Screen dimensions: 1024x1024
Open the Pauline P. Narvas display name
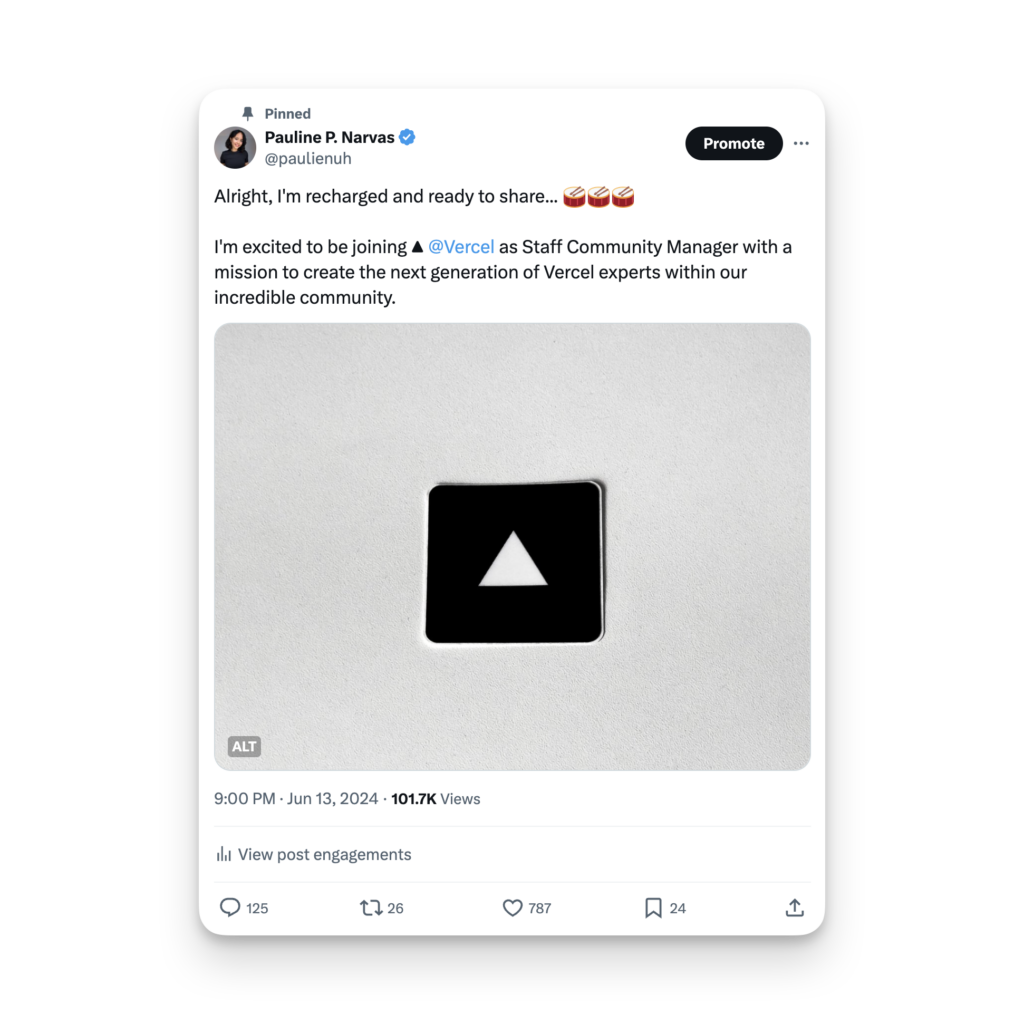(329, 138)
